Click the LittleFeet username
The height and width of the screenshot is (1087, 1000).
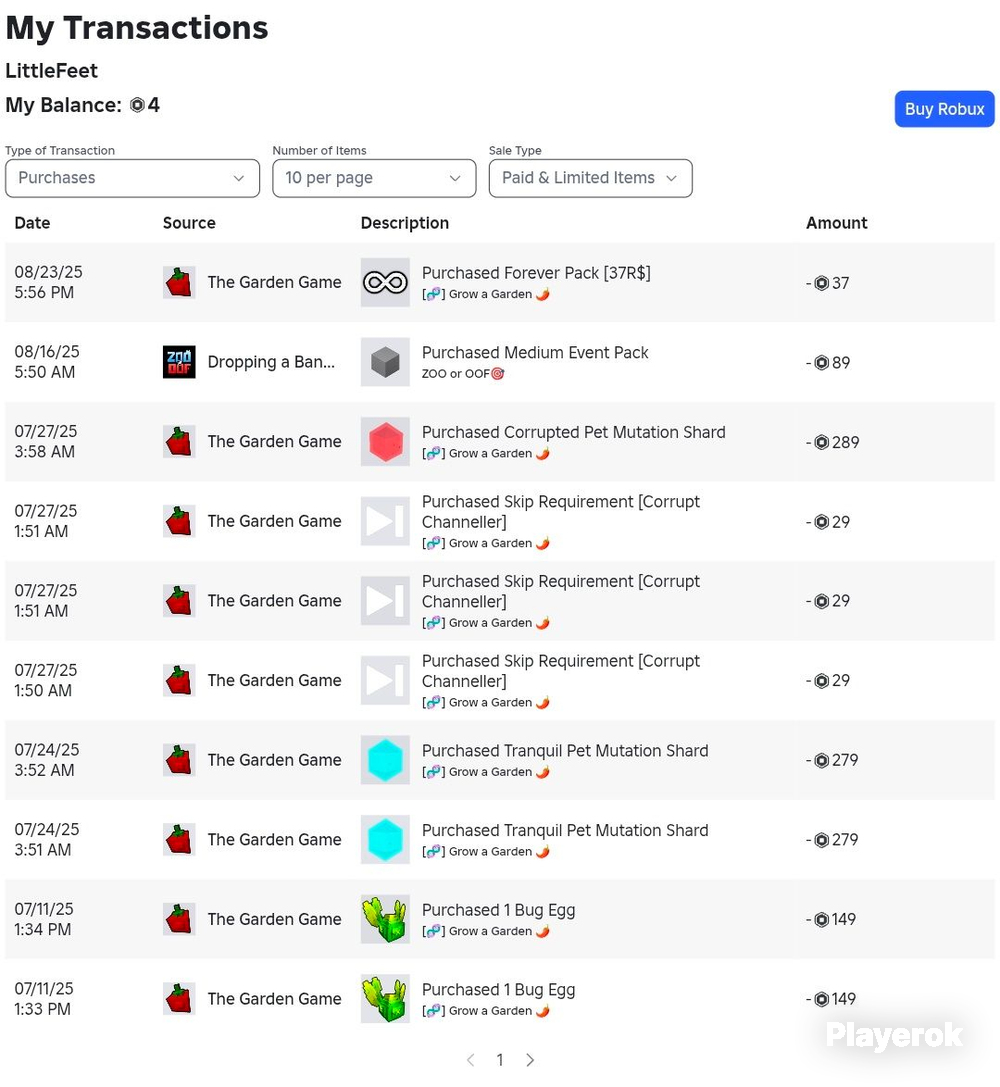coord(51,71)
